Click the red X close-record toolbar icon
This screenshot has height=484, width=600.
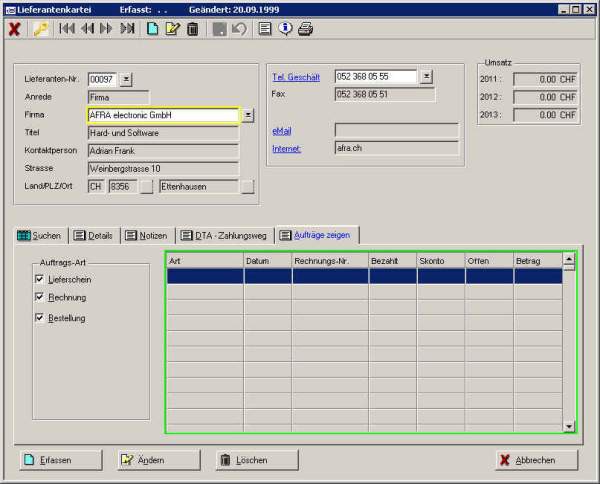14,29
